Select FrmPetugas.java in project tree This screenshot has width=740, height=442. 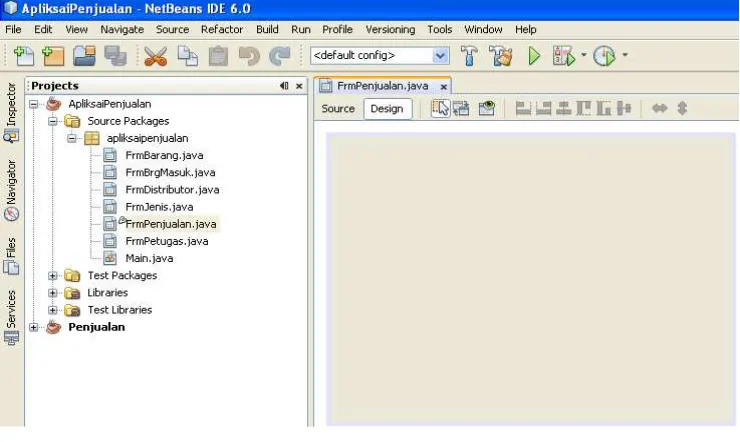pyautogui.click(x=167, y=241)
